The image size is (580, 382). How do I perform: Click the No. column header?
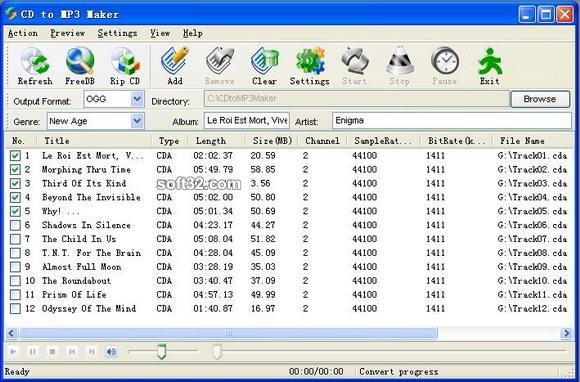[x=21, y=141]
